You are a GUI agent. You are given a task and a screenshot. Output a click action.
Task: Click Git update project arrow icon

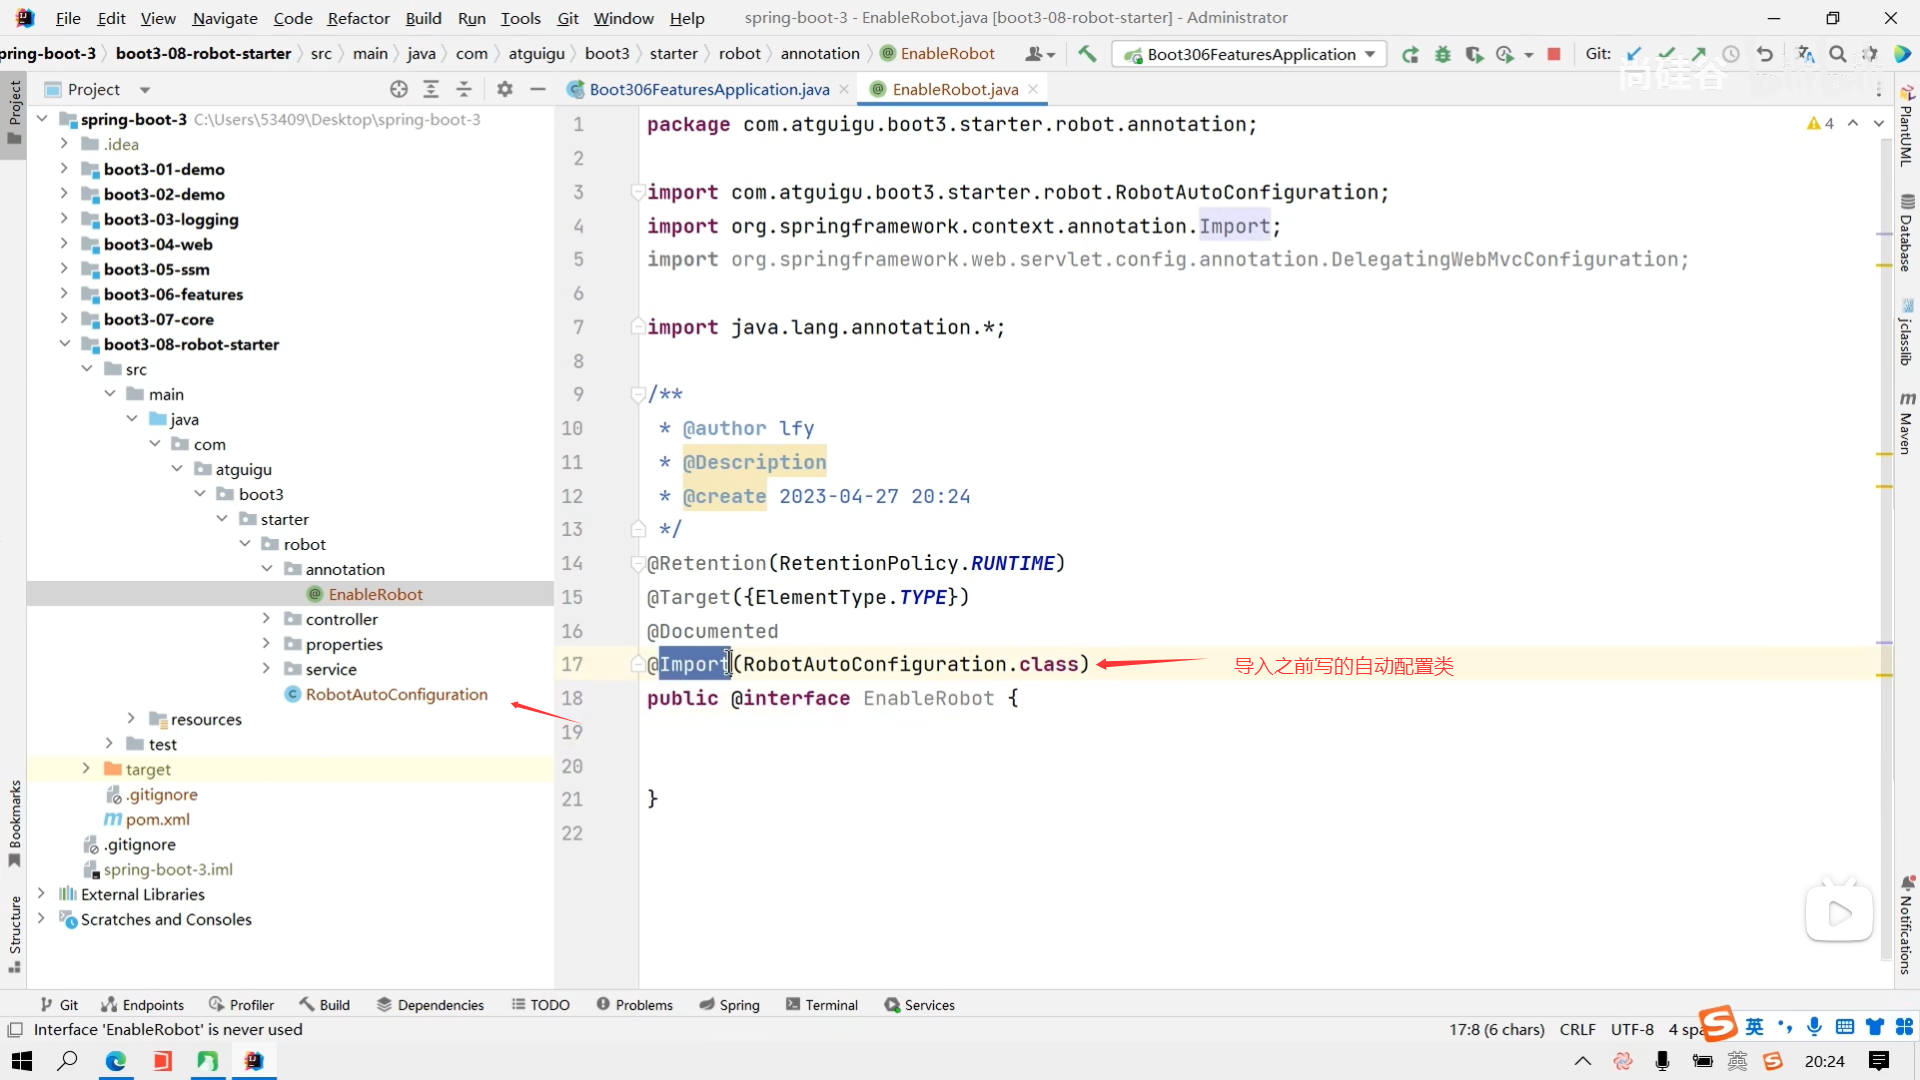point(1634,54)
